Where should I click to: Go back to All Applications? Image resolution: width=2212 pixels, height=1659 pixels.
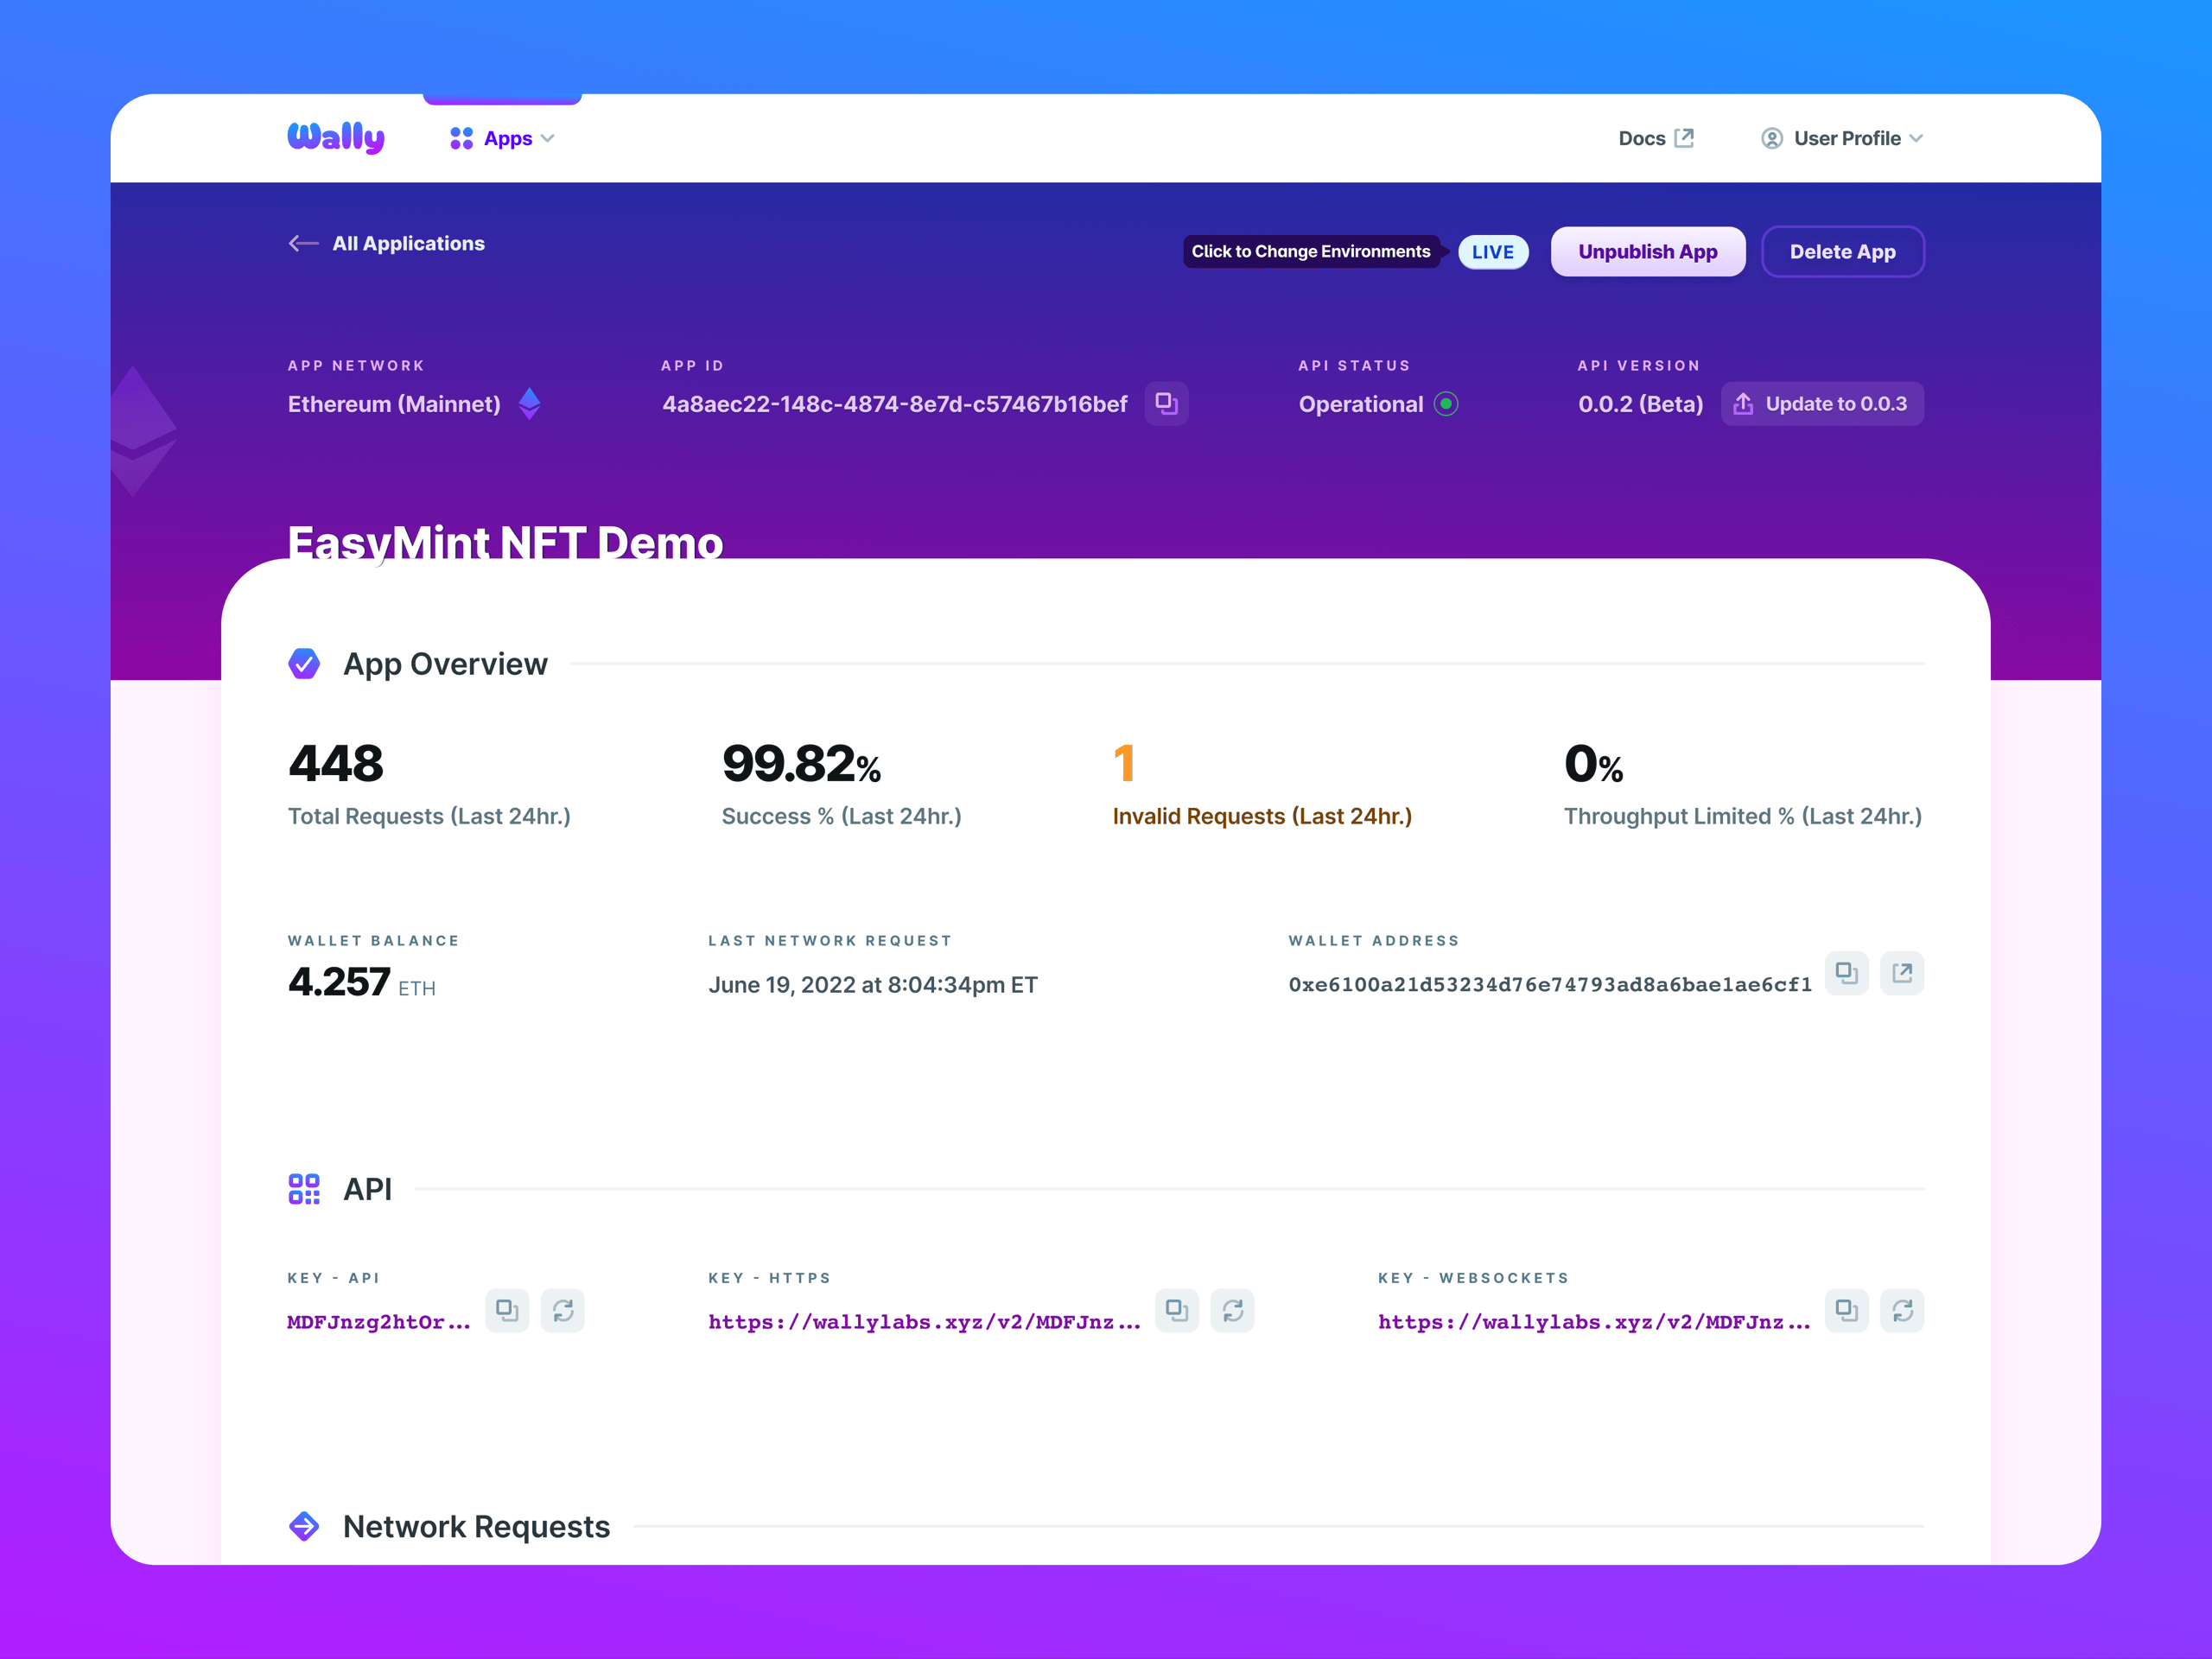point(386,243)
